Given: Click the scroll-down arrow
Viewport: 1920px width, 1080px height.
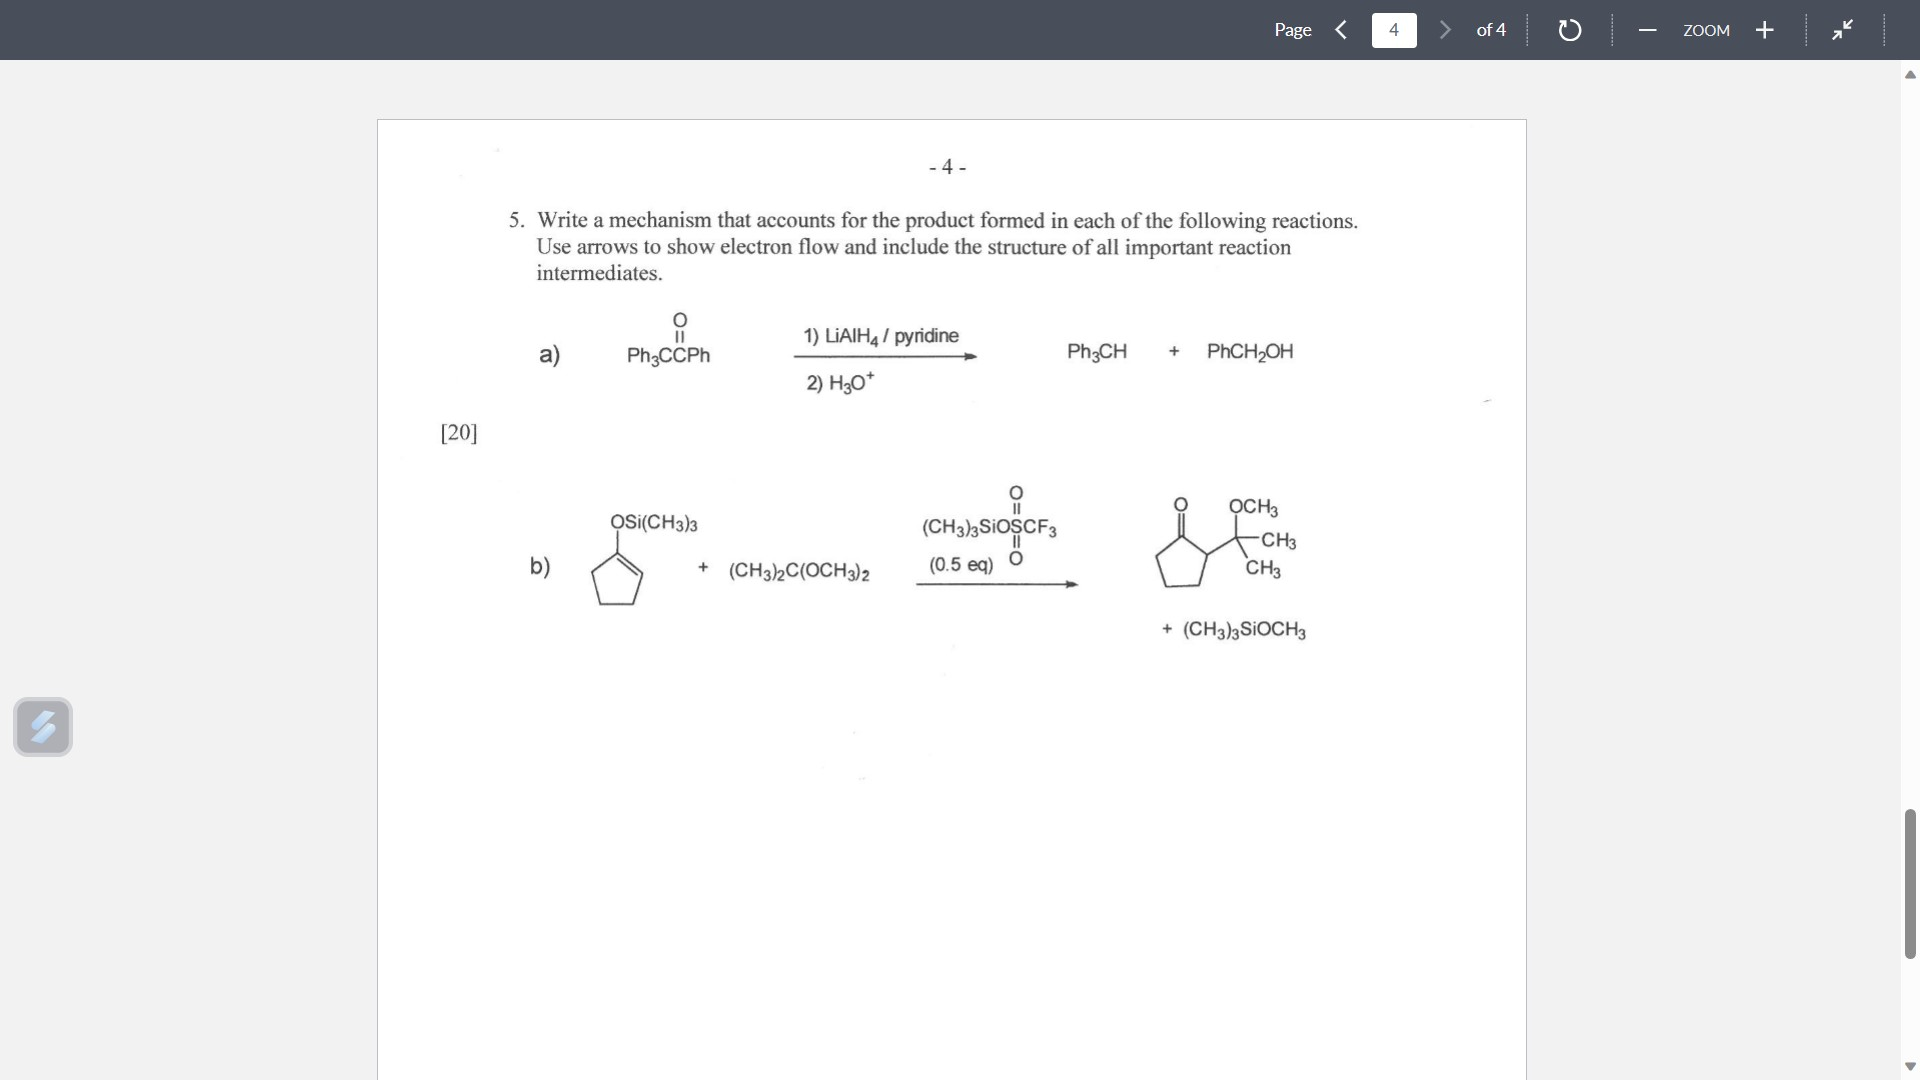Looking at the screenshot, I should [x=1909, y=1066].
